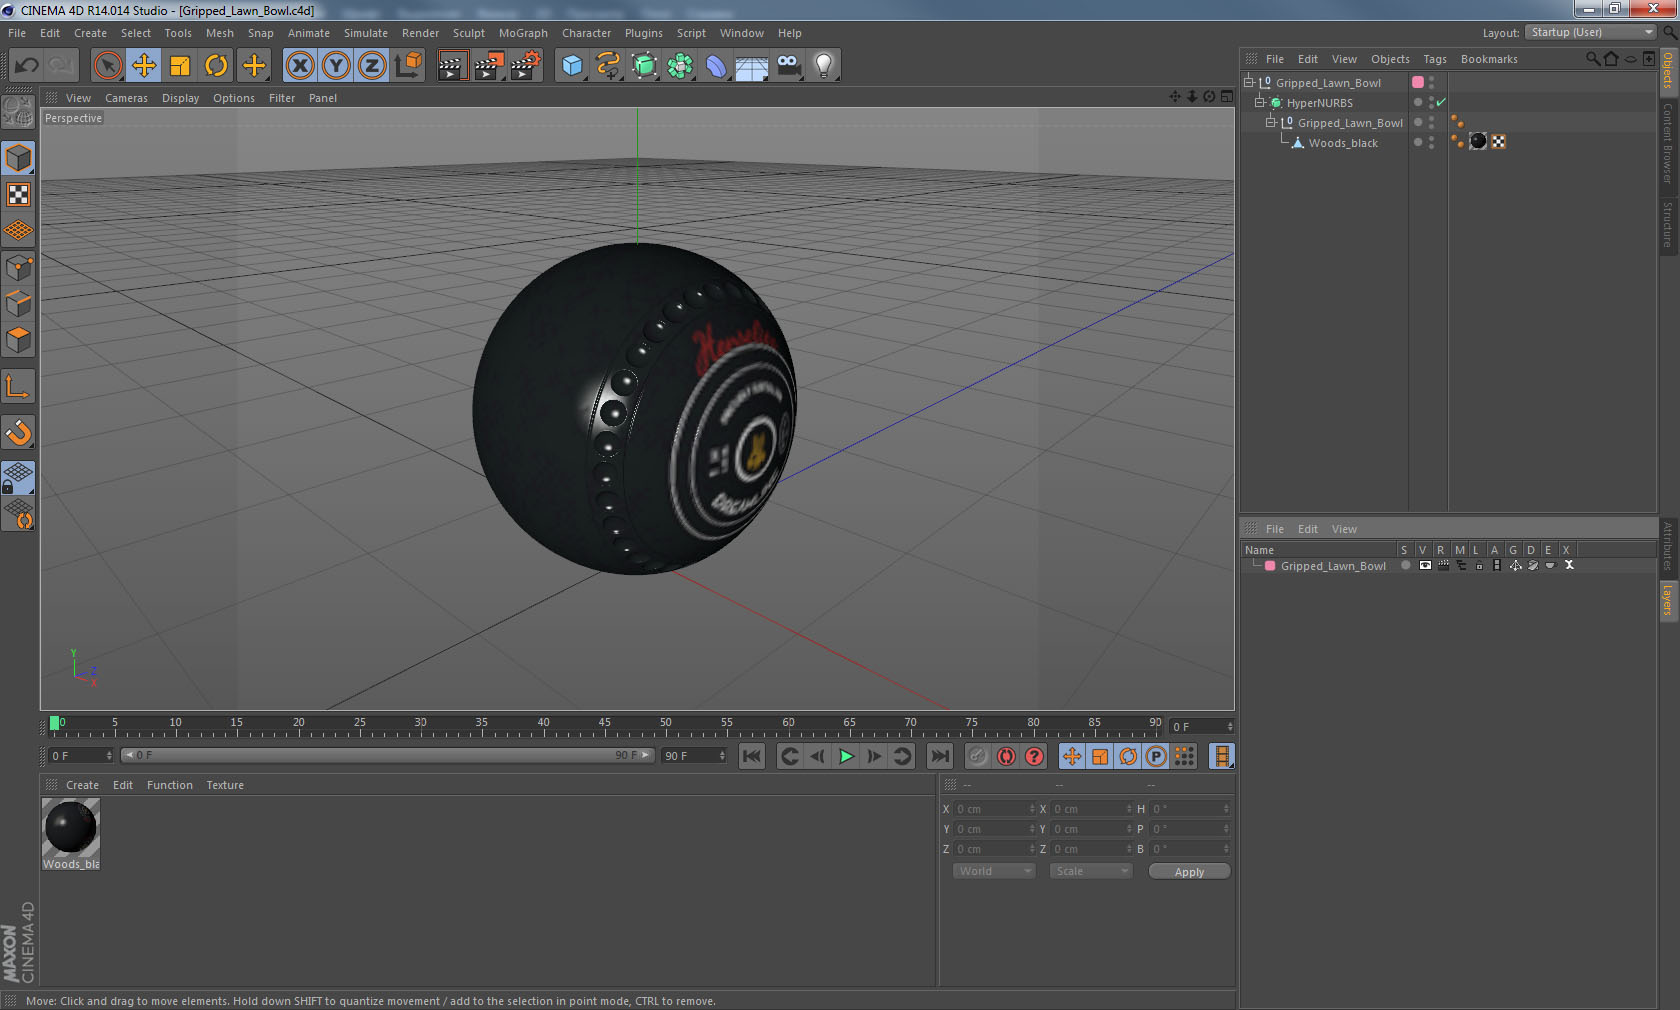The width and height of the screenshot is (1680, 1010).
Task: Switch to Texture mode checker icon
Action: coord(18,194)
